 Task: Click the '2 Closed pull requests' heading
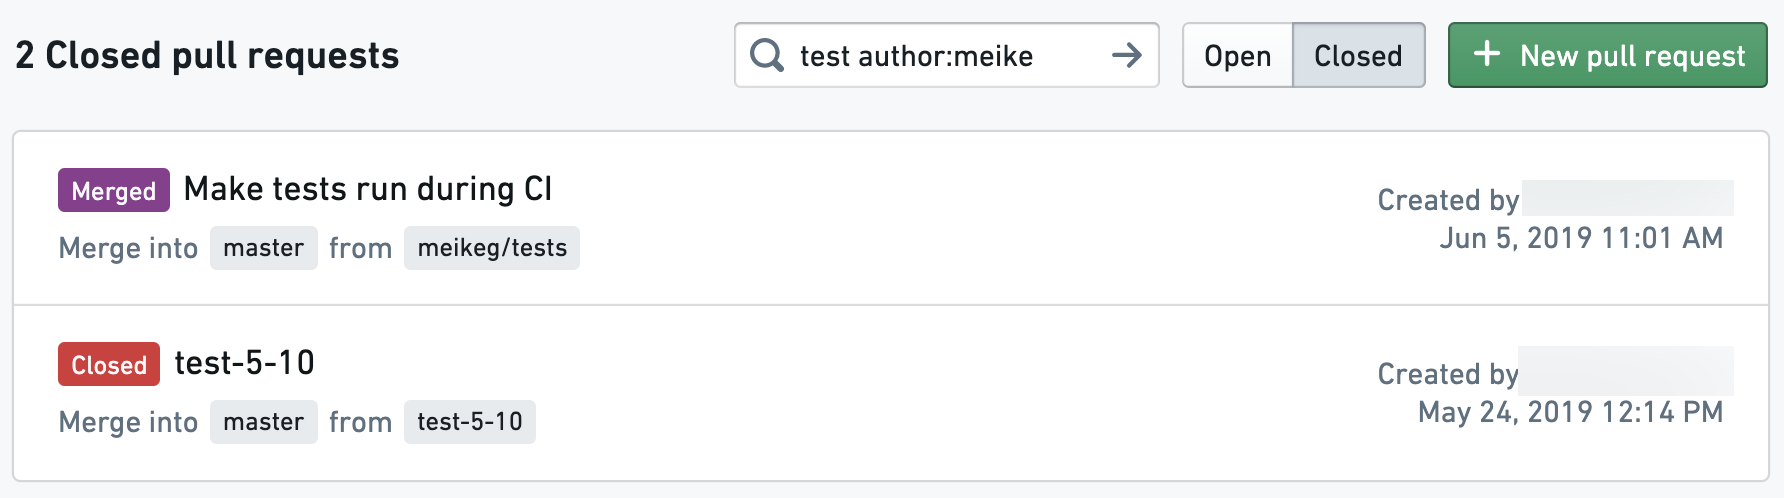(x=207, y=55)
